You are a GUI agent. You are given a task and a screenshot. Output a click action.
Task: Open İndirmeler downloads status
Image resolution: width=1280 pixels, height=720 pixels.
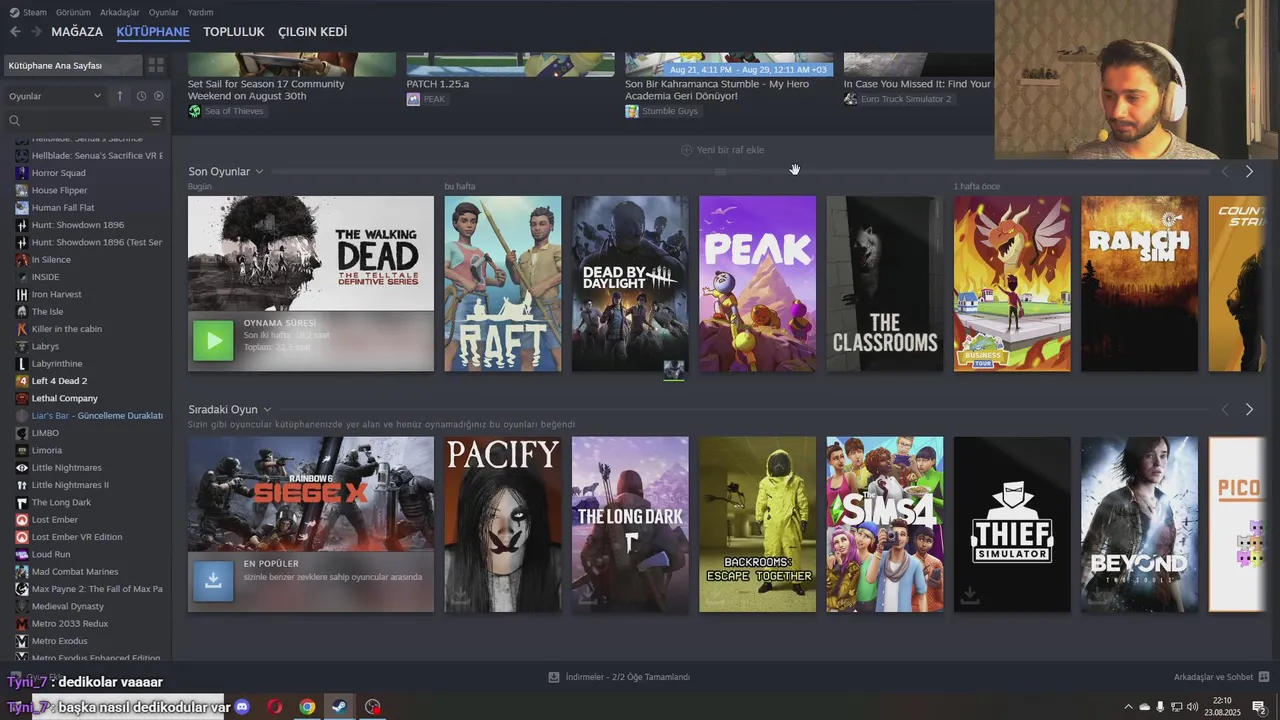619,677
